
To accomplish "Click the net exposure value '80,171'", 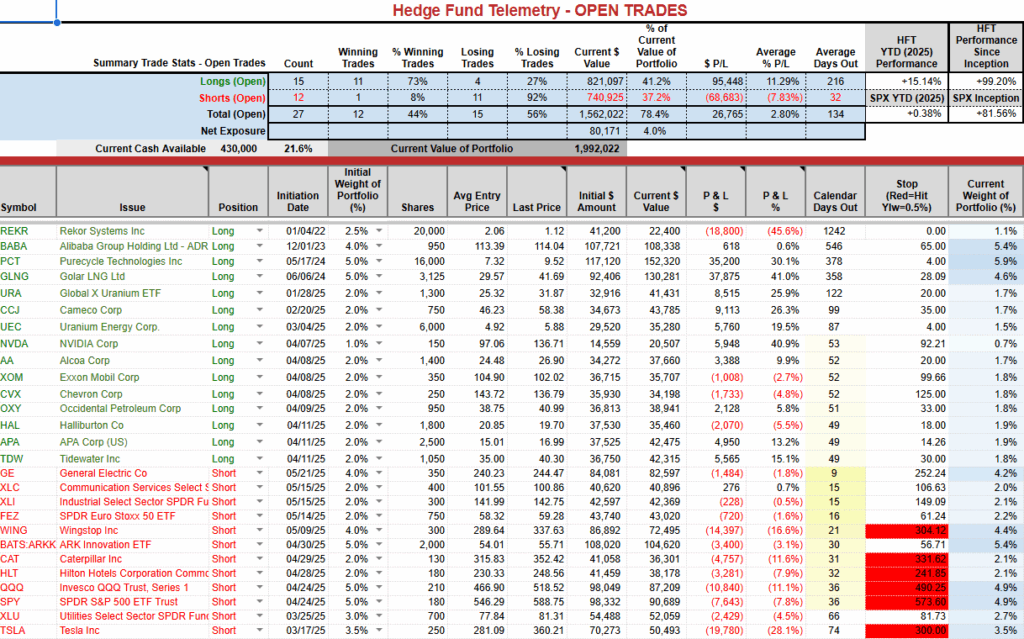I will tap(607, 131).
